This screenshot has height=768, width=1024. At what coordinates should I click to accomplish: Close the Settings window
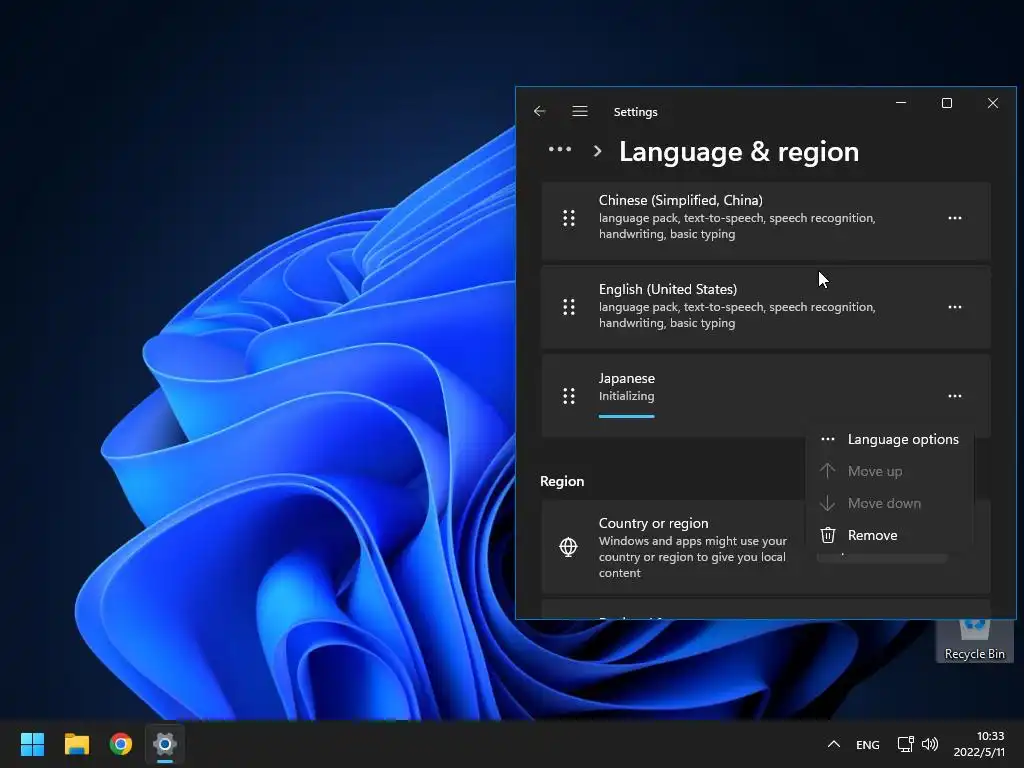993,103
